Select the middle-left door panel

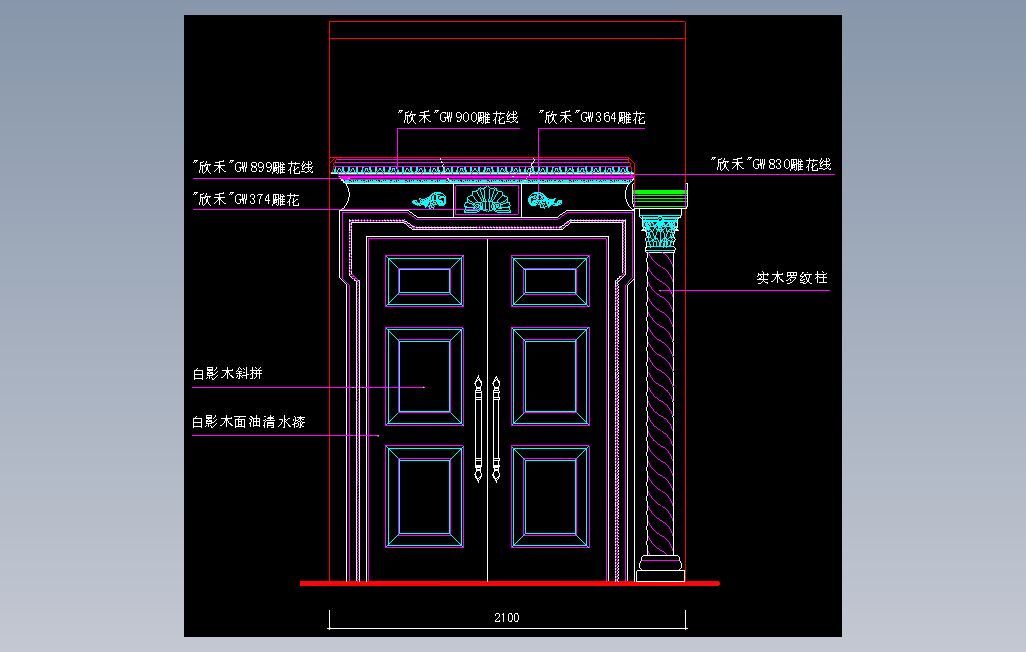425,376
